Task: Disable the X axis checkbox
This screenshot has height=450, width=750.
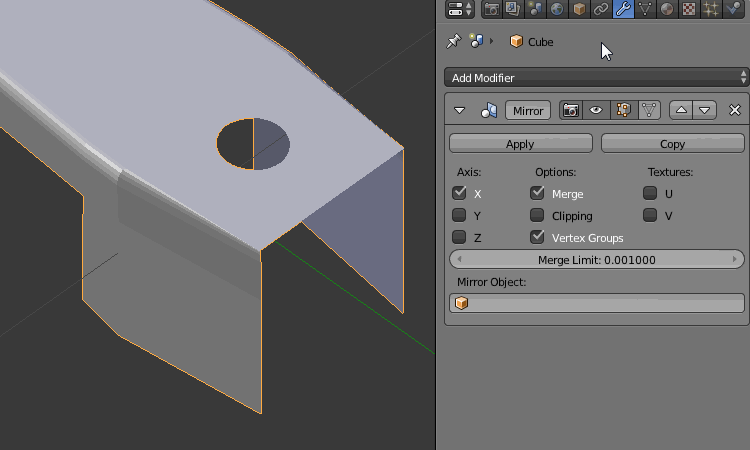Action: pos(459,193)
